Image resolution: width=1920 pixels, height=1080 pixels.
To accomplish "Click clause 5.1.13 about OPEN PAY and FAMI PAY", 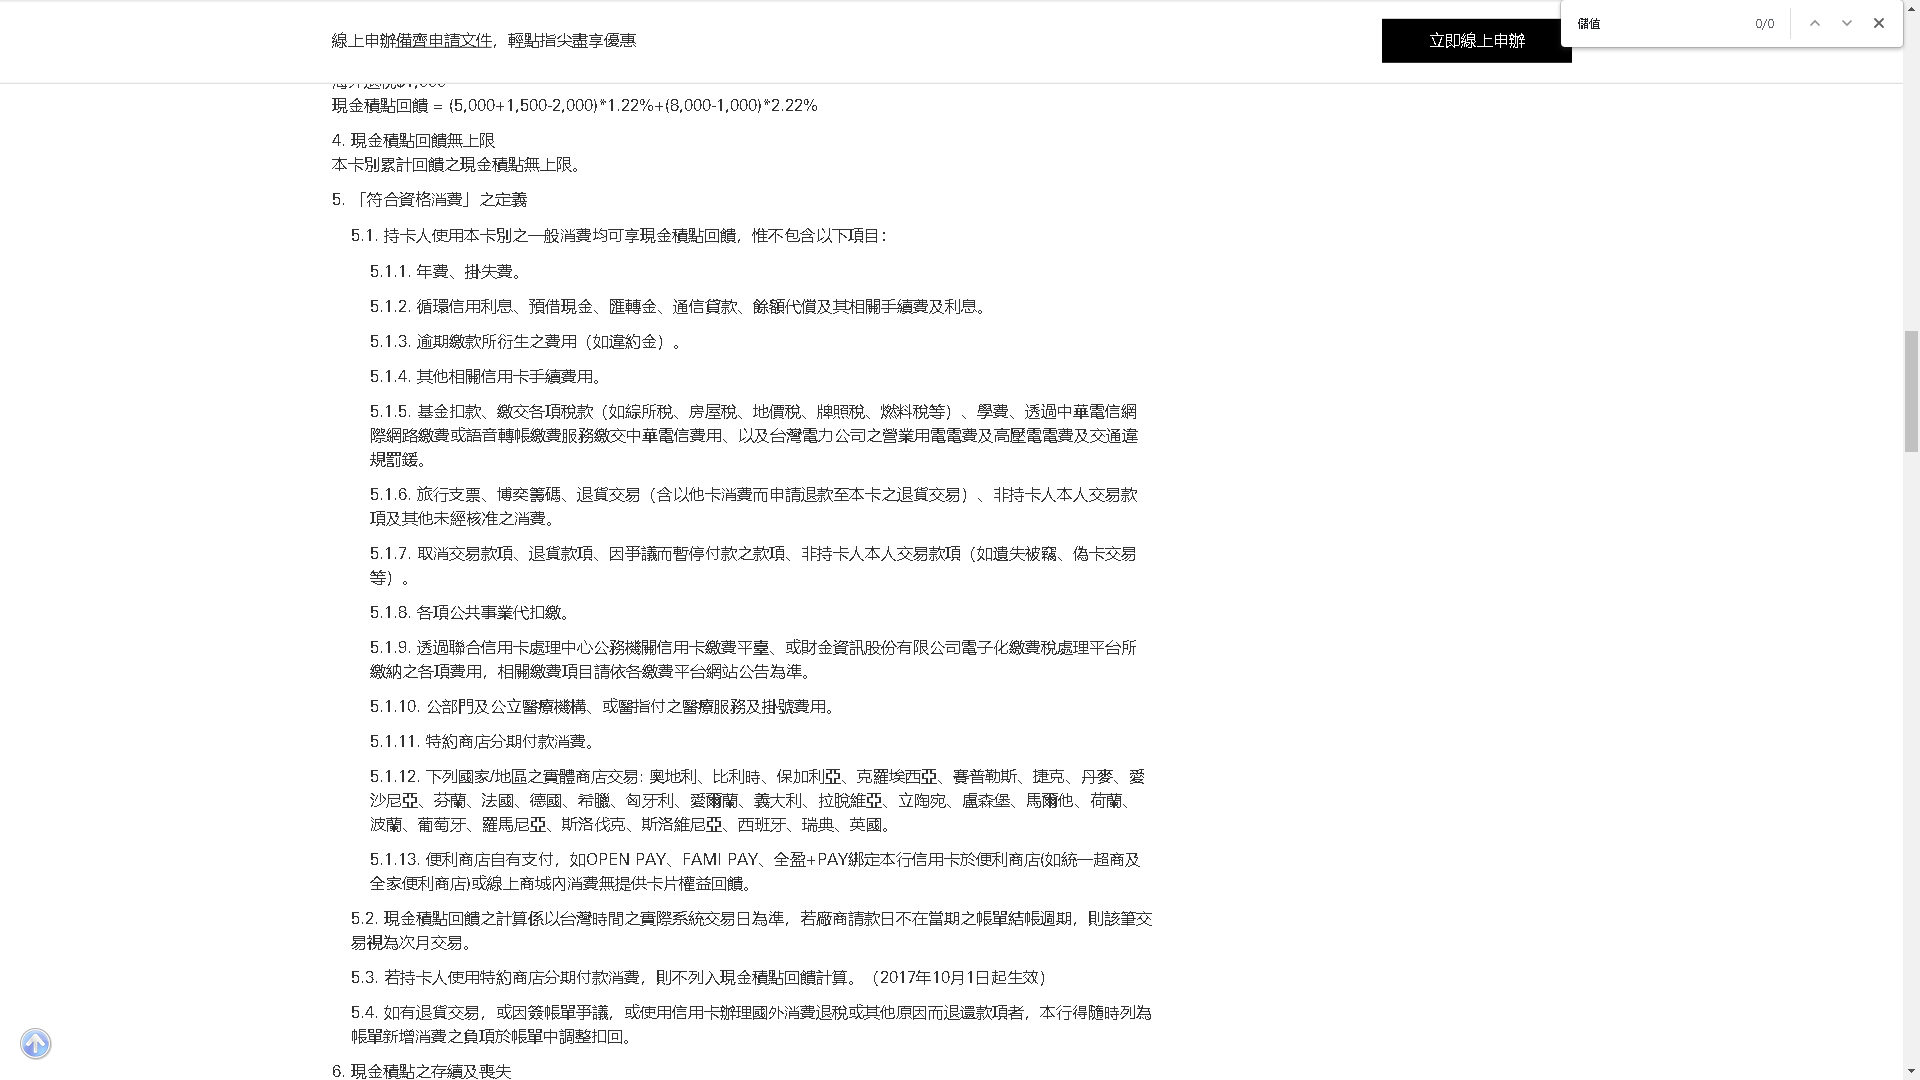I will pos(754,872).
